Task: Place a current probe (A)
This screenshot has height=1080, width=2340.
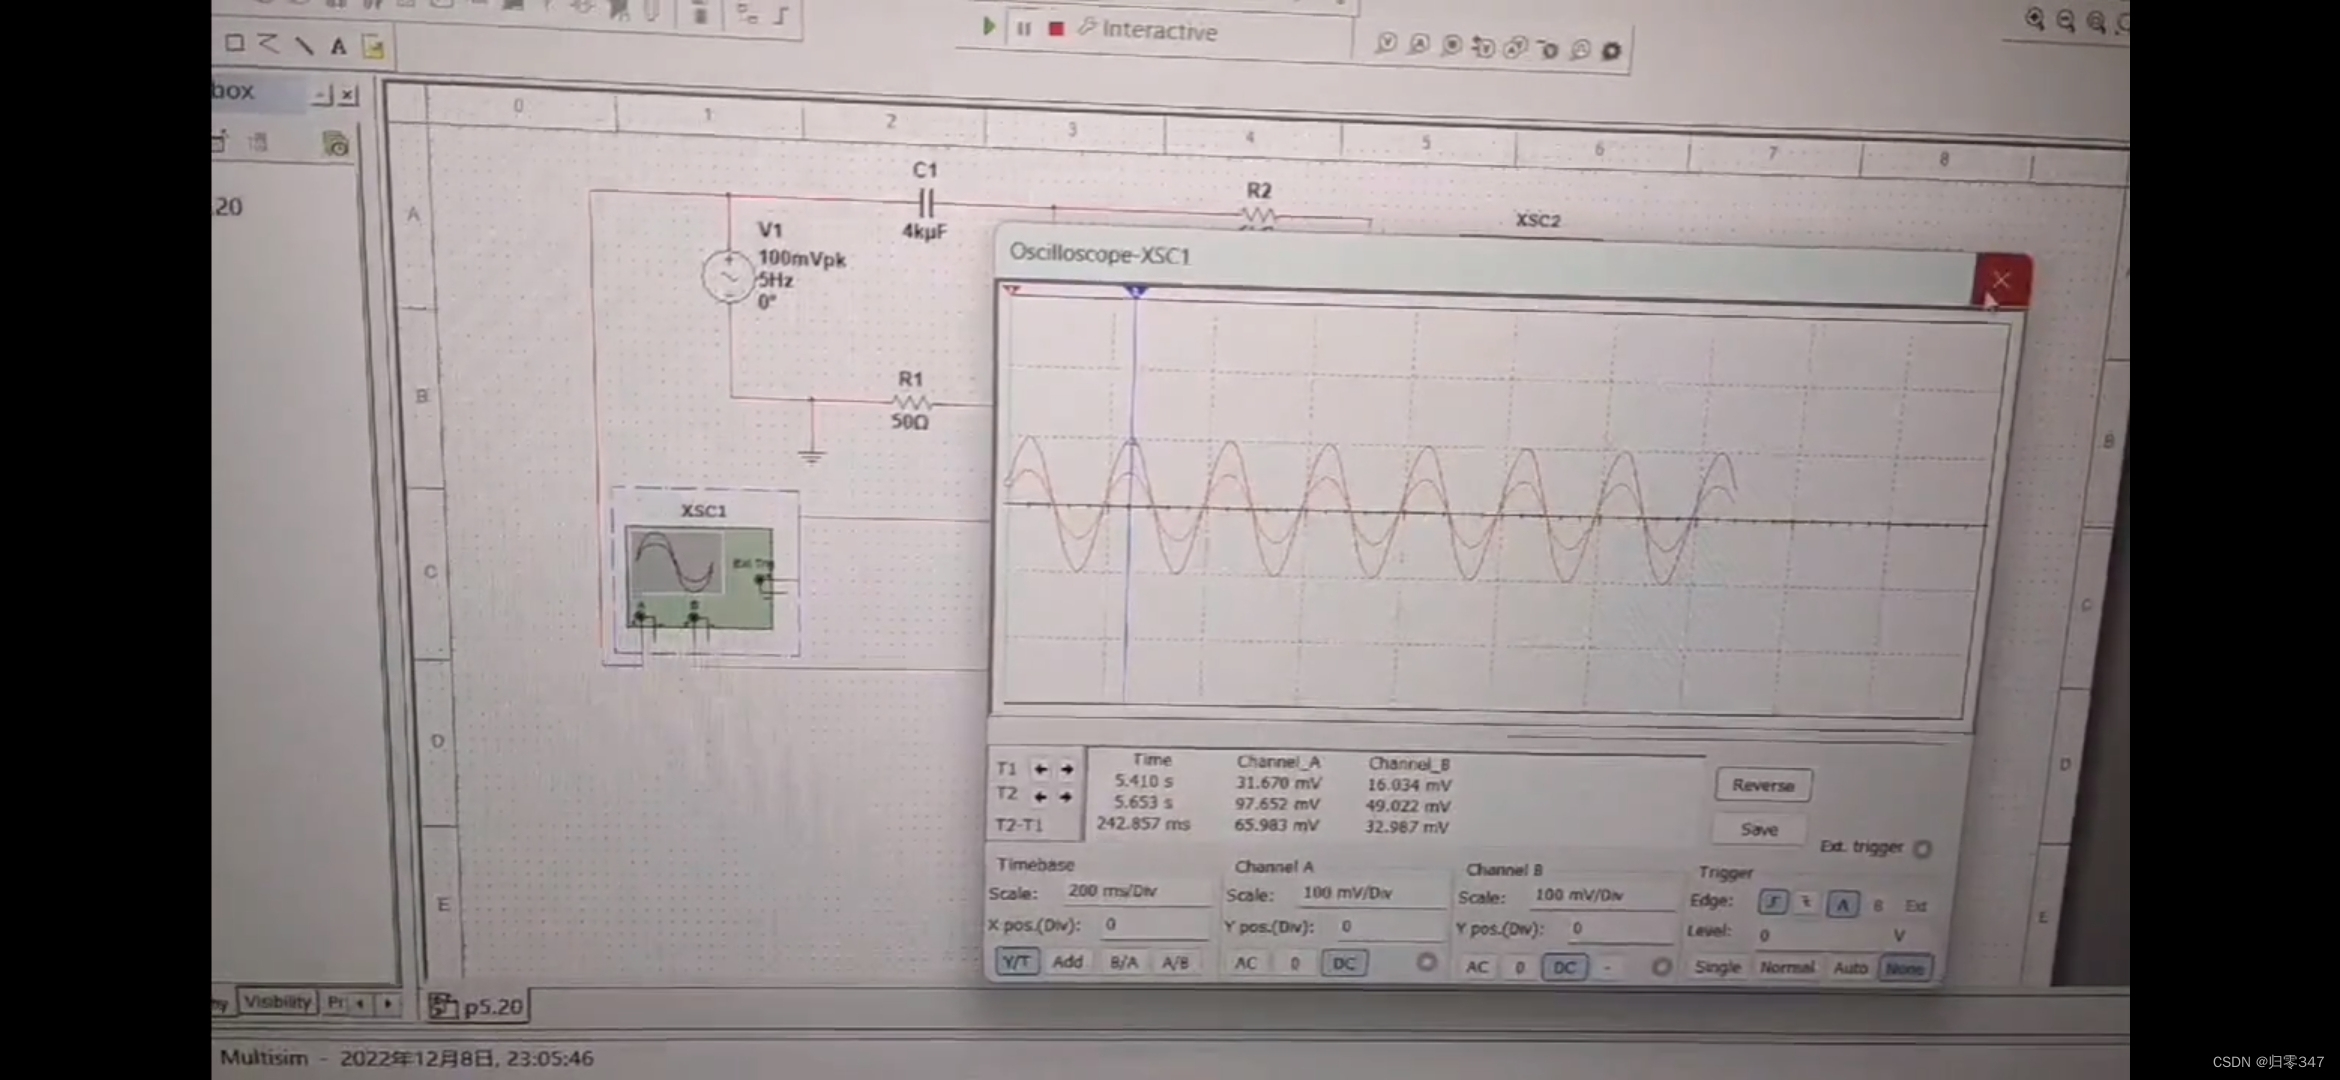Action: click(x=1419, y=44)
